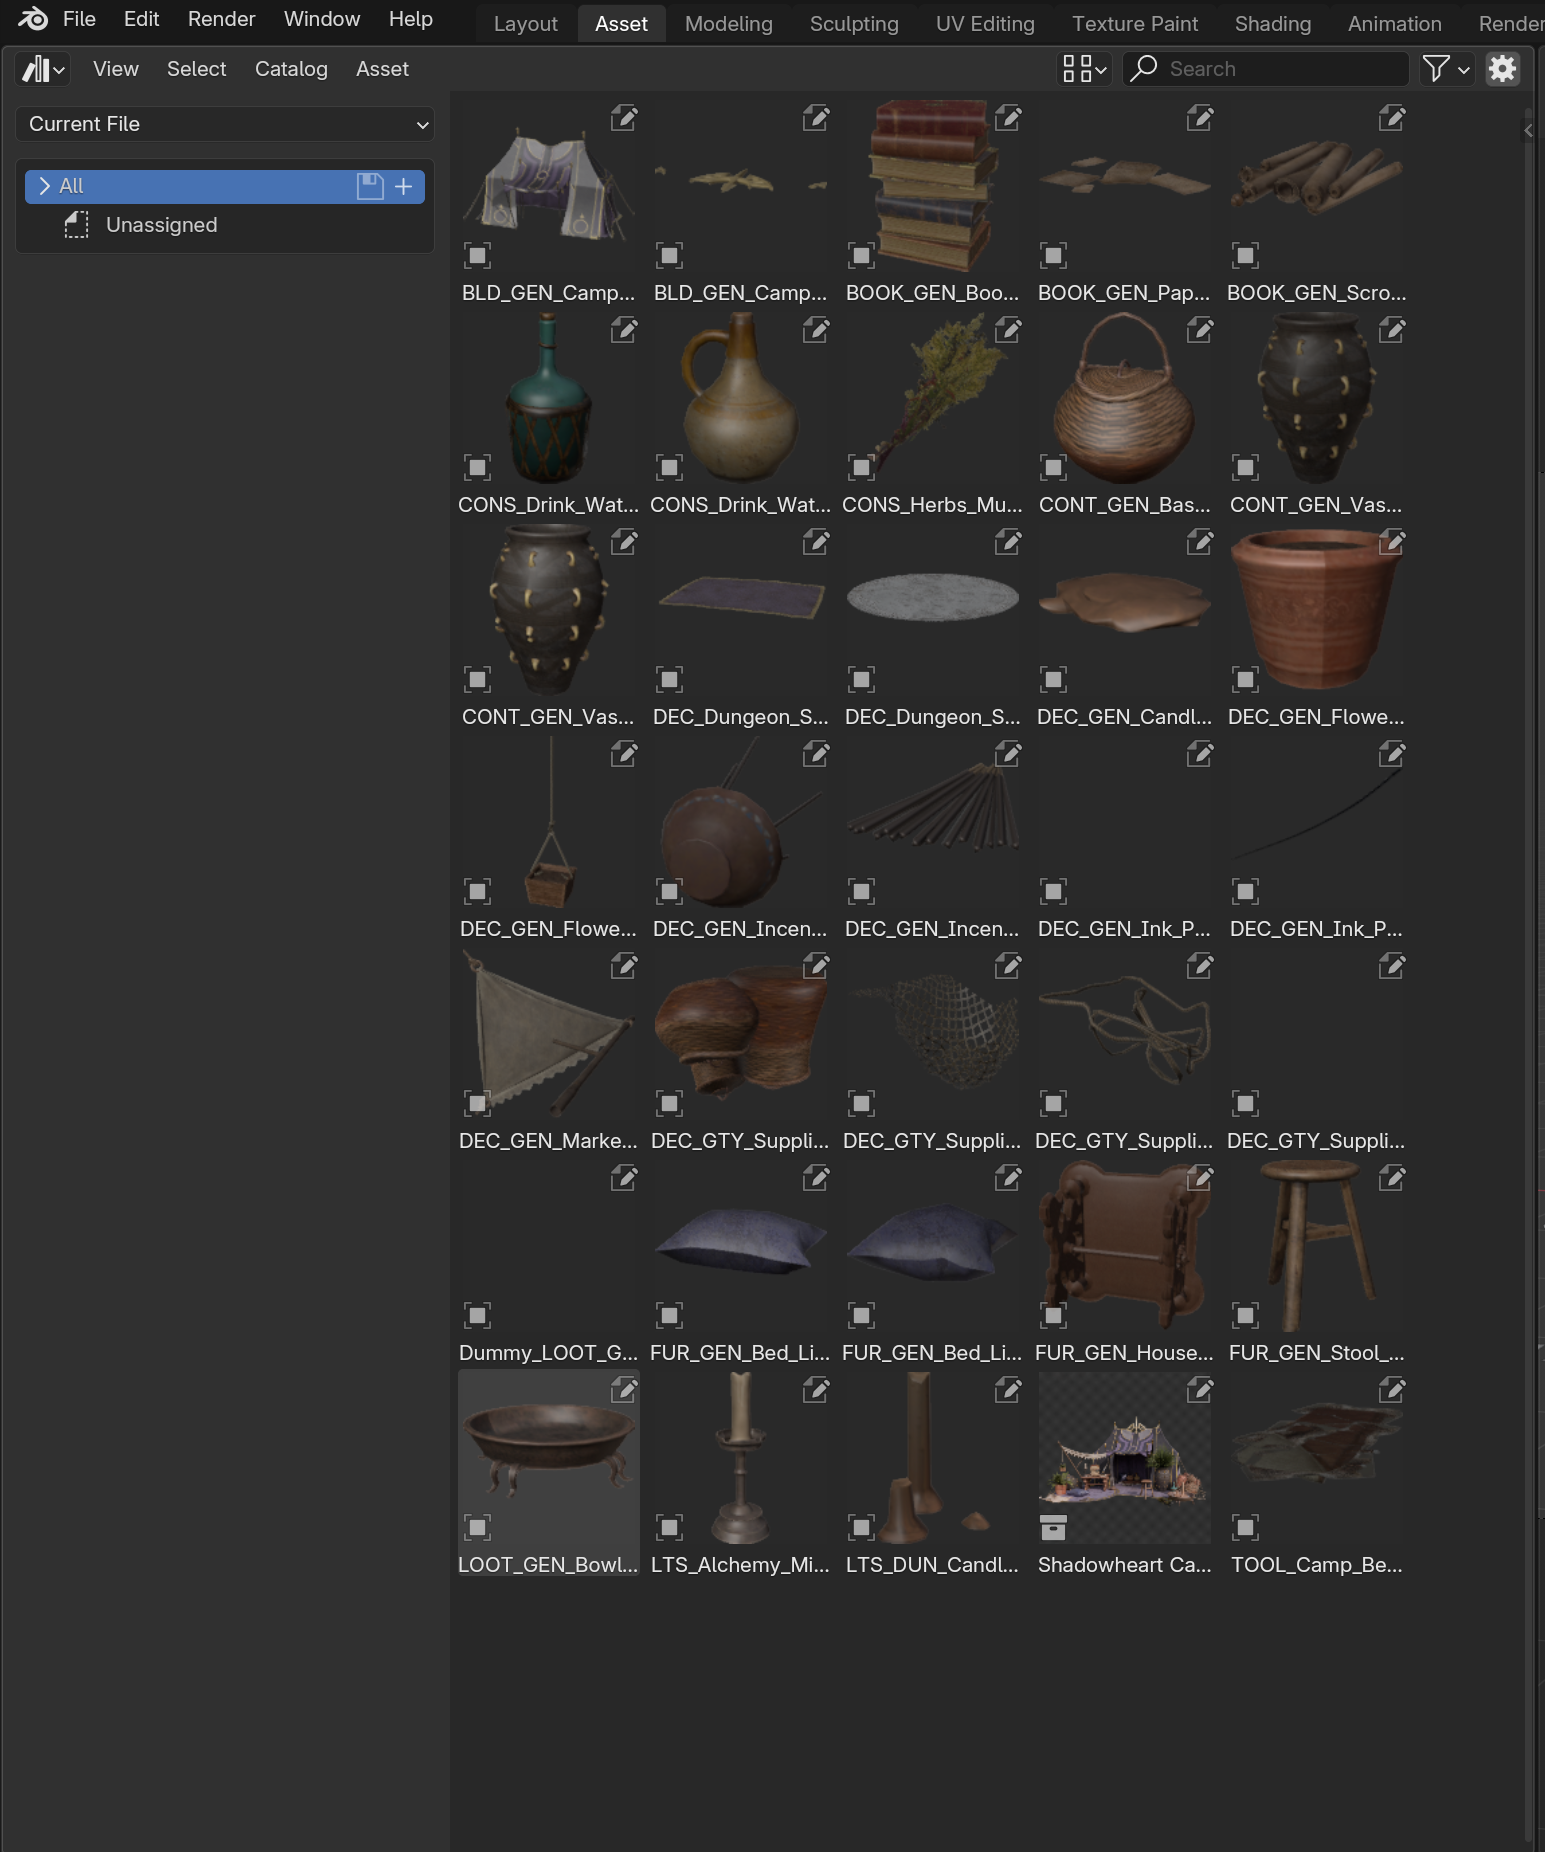Click the Search field

click(1266, 69)
